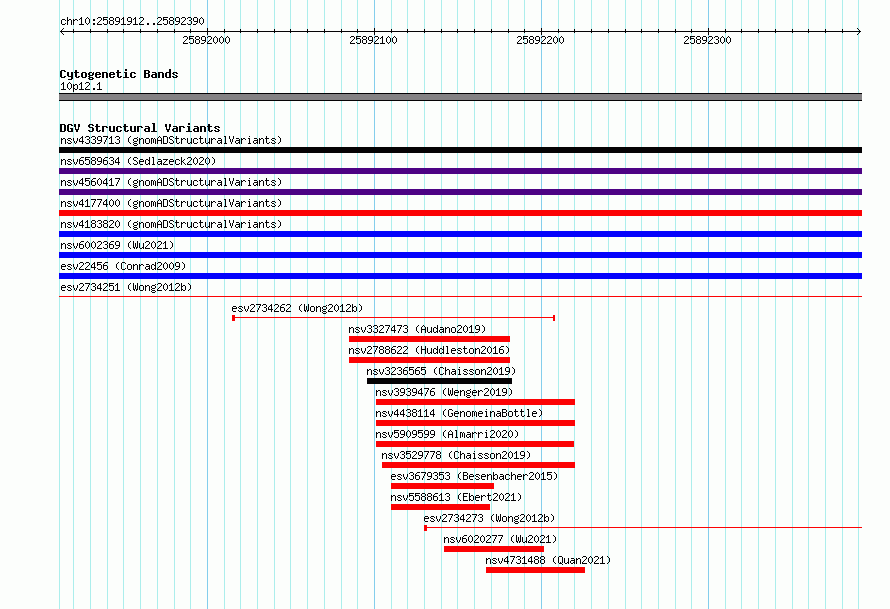The height and width of the screenshot is (609, 890).
Task: Open esv22456 (Conrad2009) variant label
Action: 123,266
